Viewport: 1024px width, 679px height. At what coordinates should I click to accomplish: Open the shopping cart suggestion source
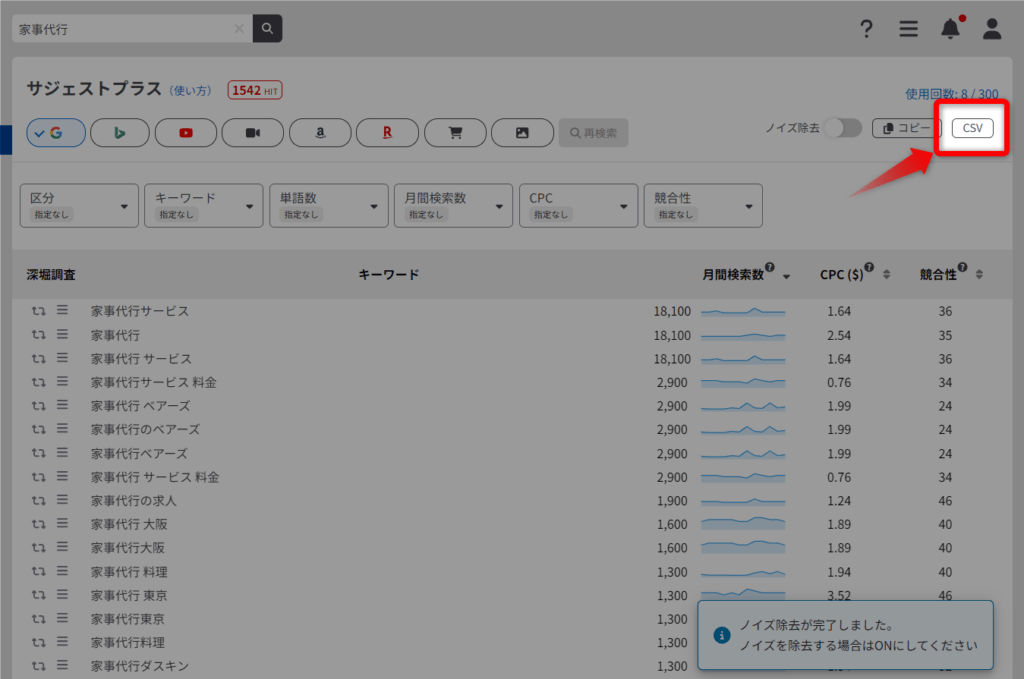pos(455,132)
